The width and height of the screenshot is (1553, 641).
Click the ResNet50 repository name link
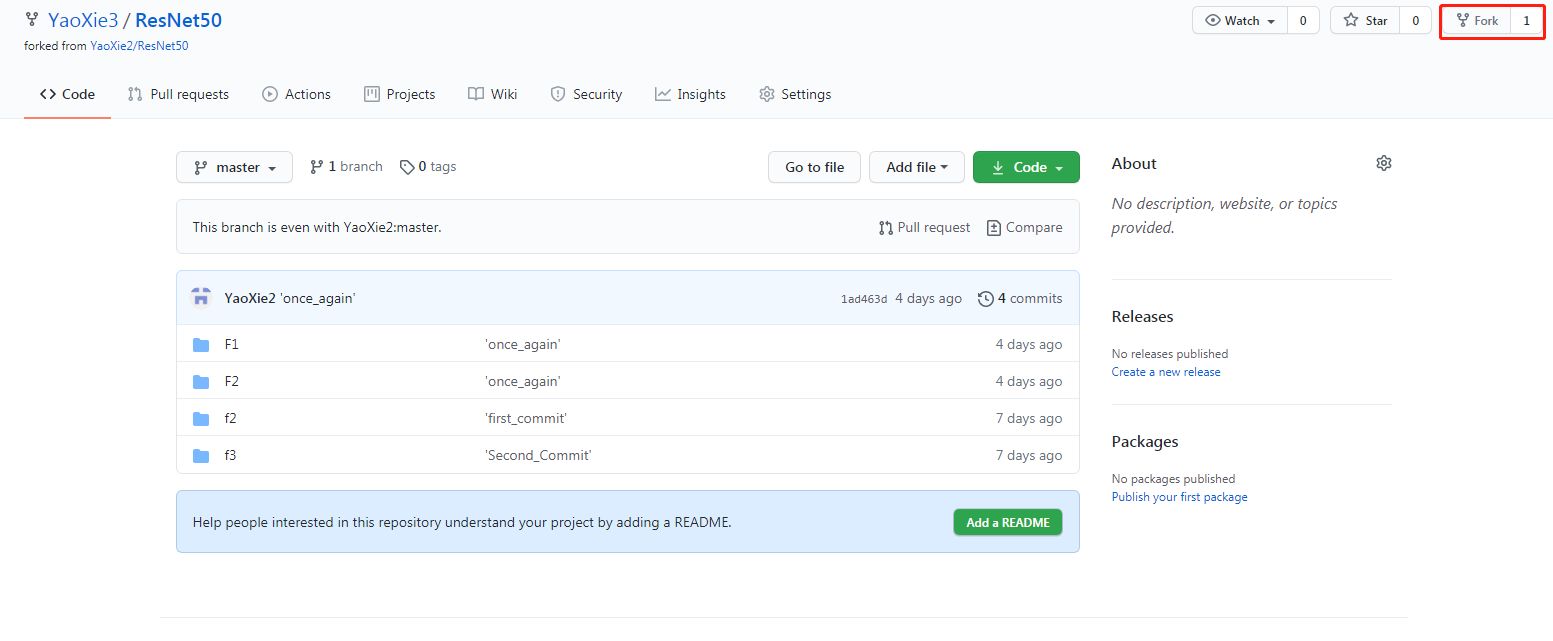click(x=178, y=20)
